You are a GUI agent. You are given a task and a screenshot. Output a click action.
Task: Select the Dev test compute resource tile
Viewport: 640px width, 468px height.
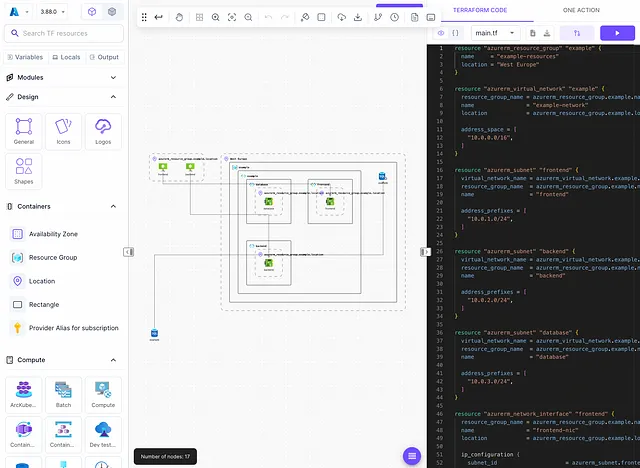click(103, 434)
